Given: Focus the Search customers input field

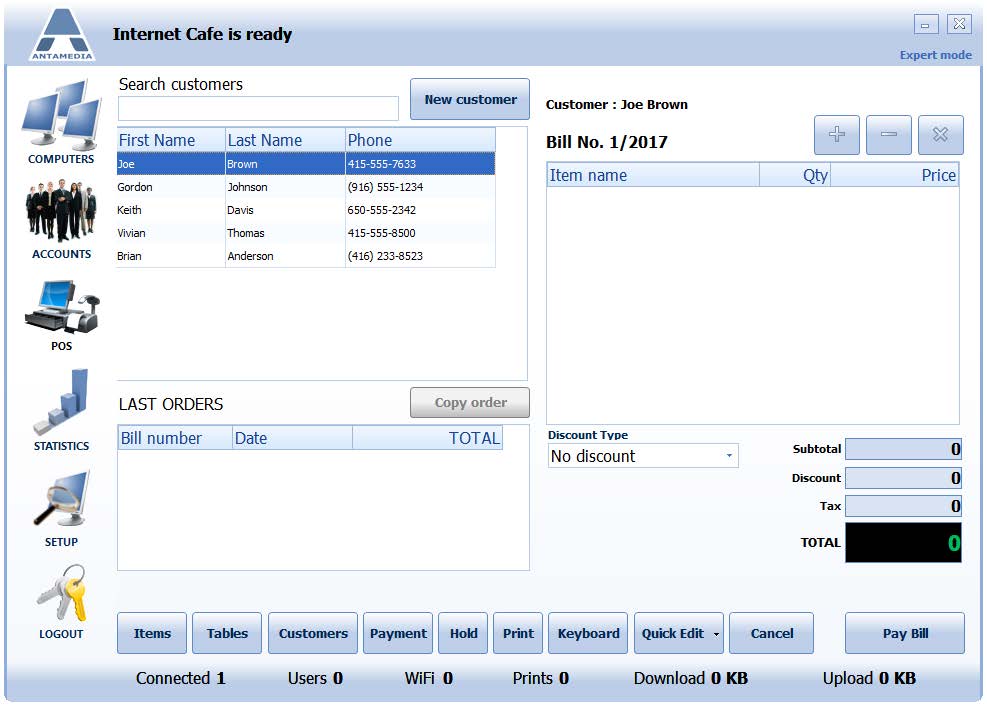Looking at the screenshot, I should pos(258,108).
